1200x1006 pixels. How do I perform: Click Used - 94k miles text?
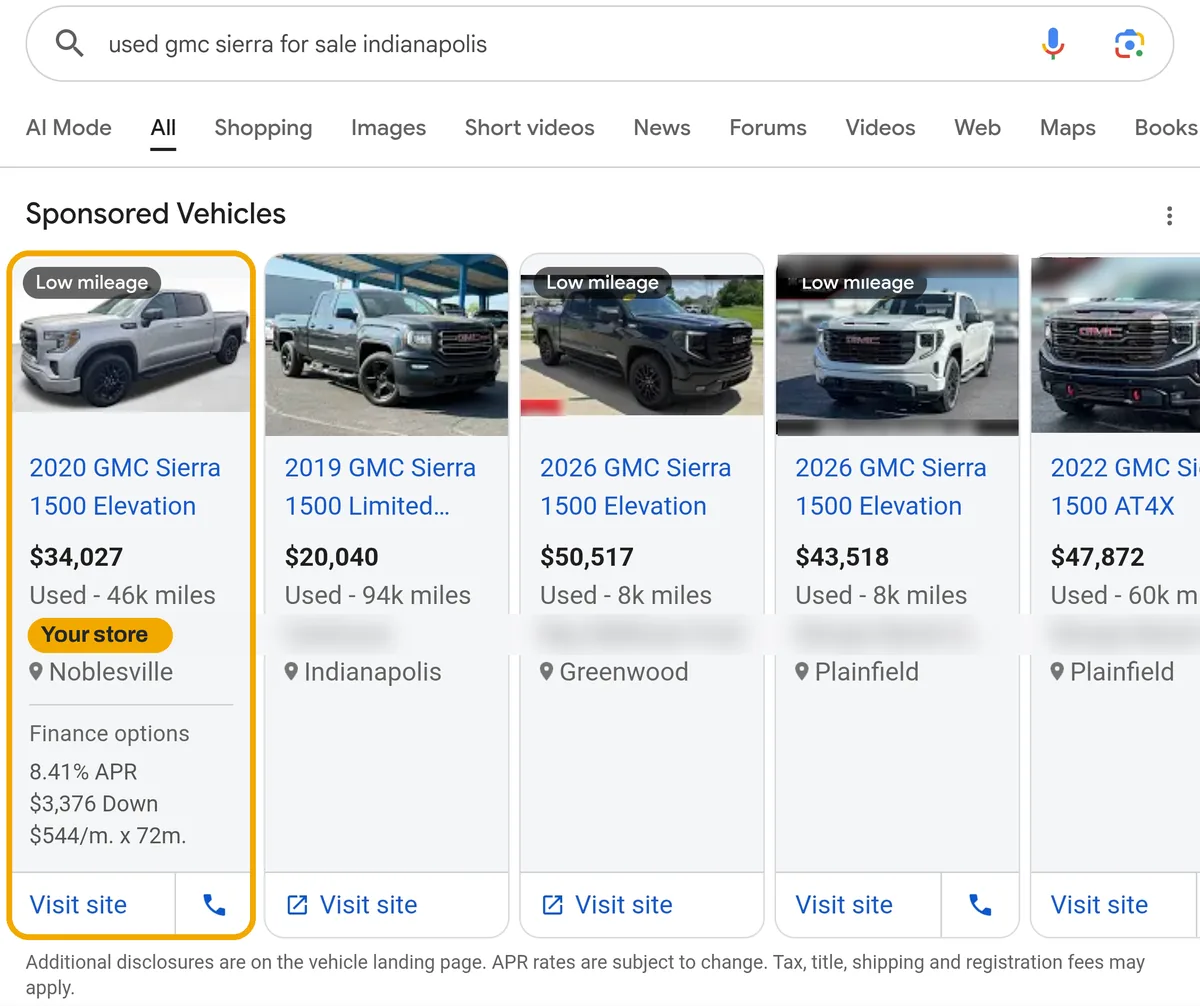point(377,595)
